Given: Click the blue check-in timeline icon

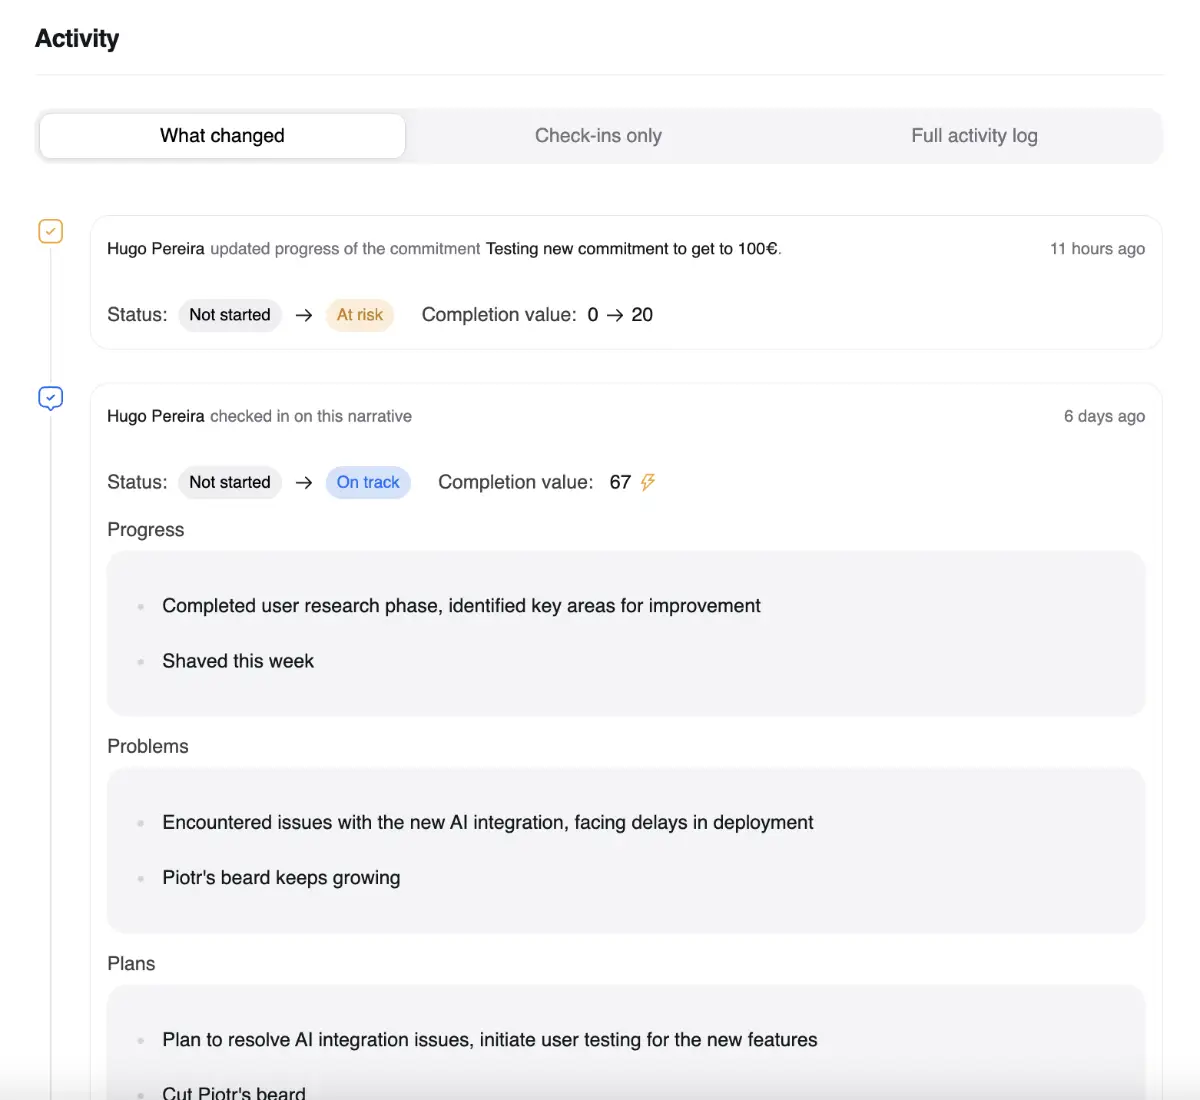Looking at the screenshot, I should pos(50,398).
